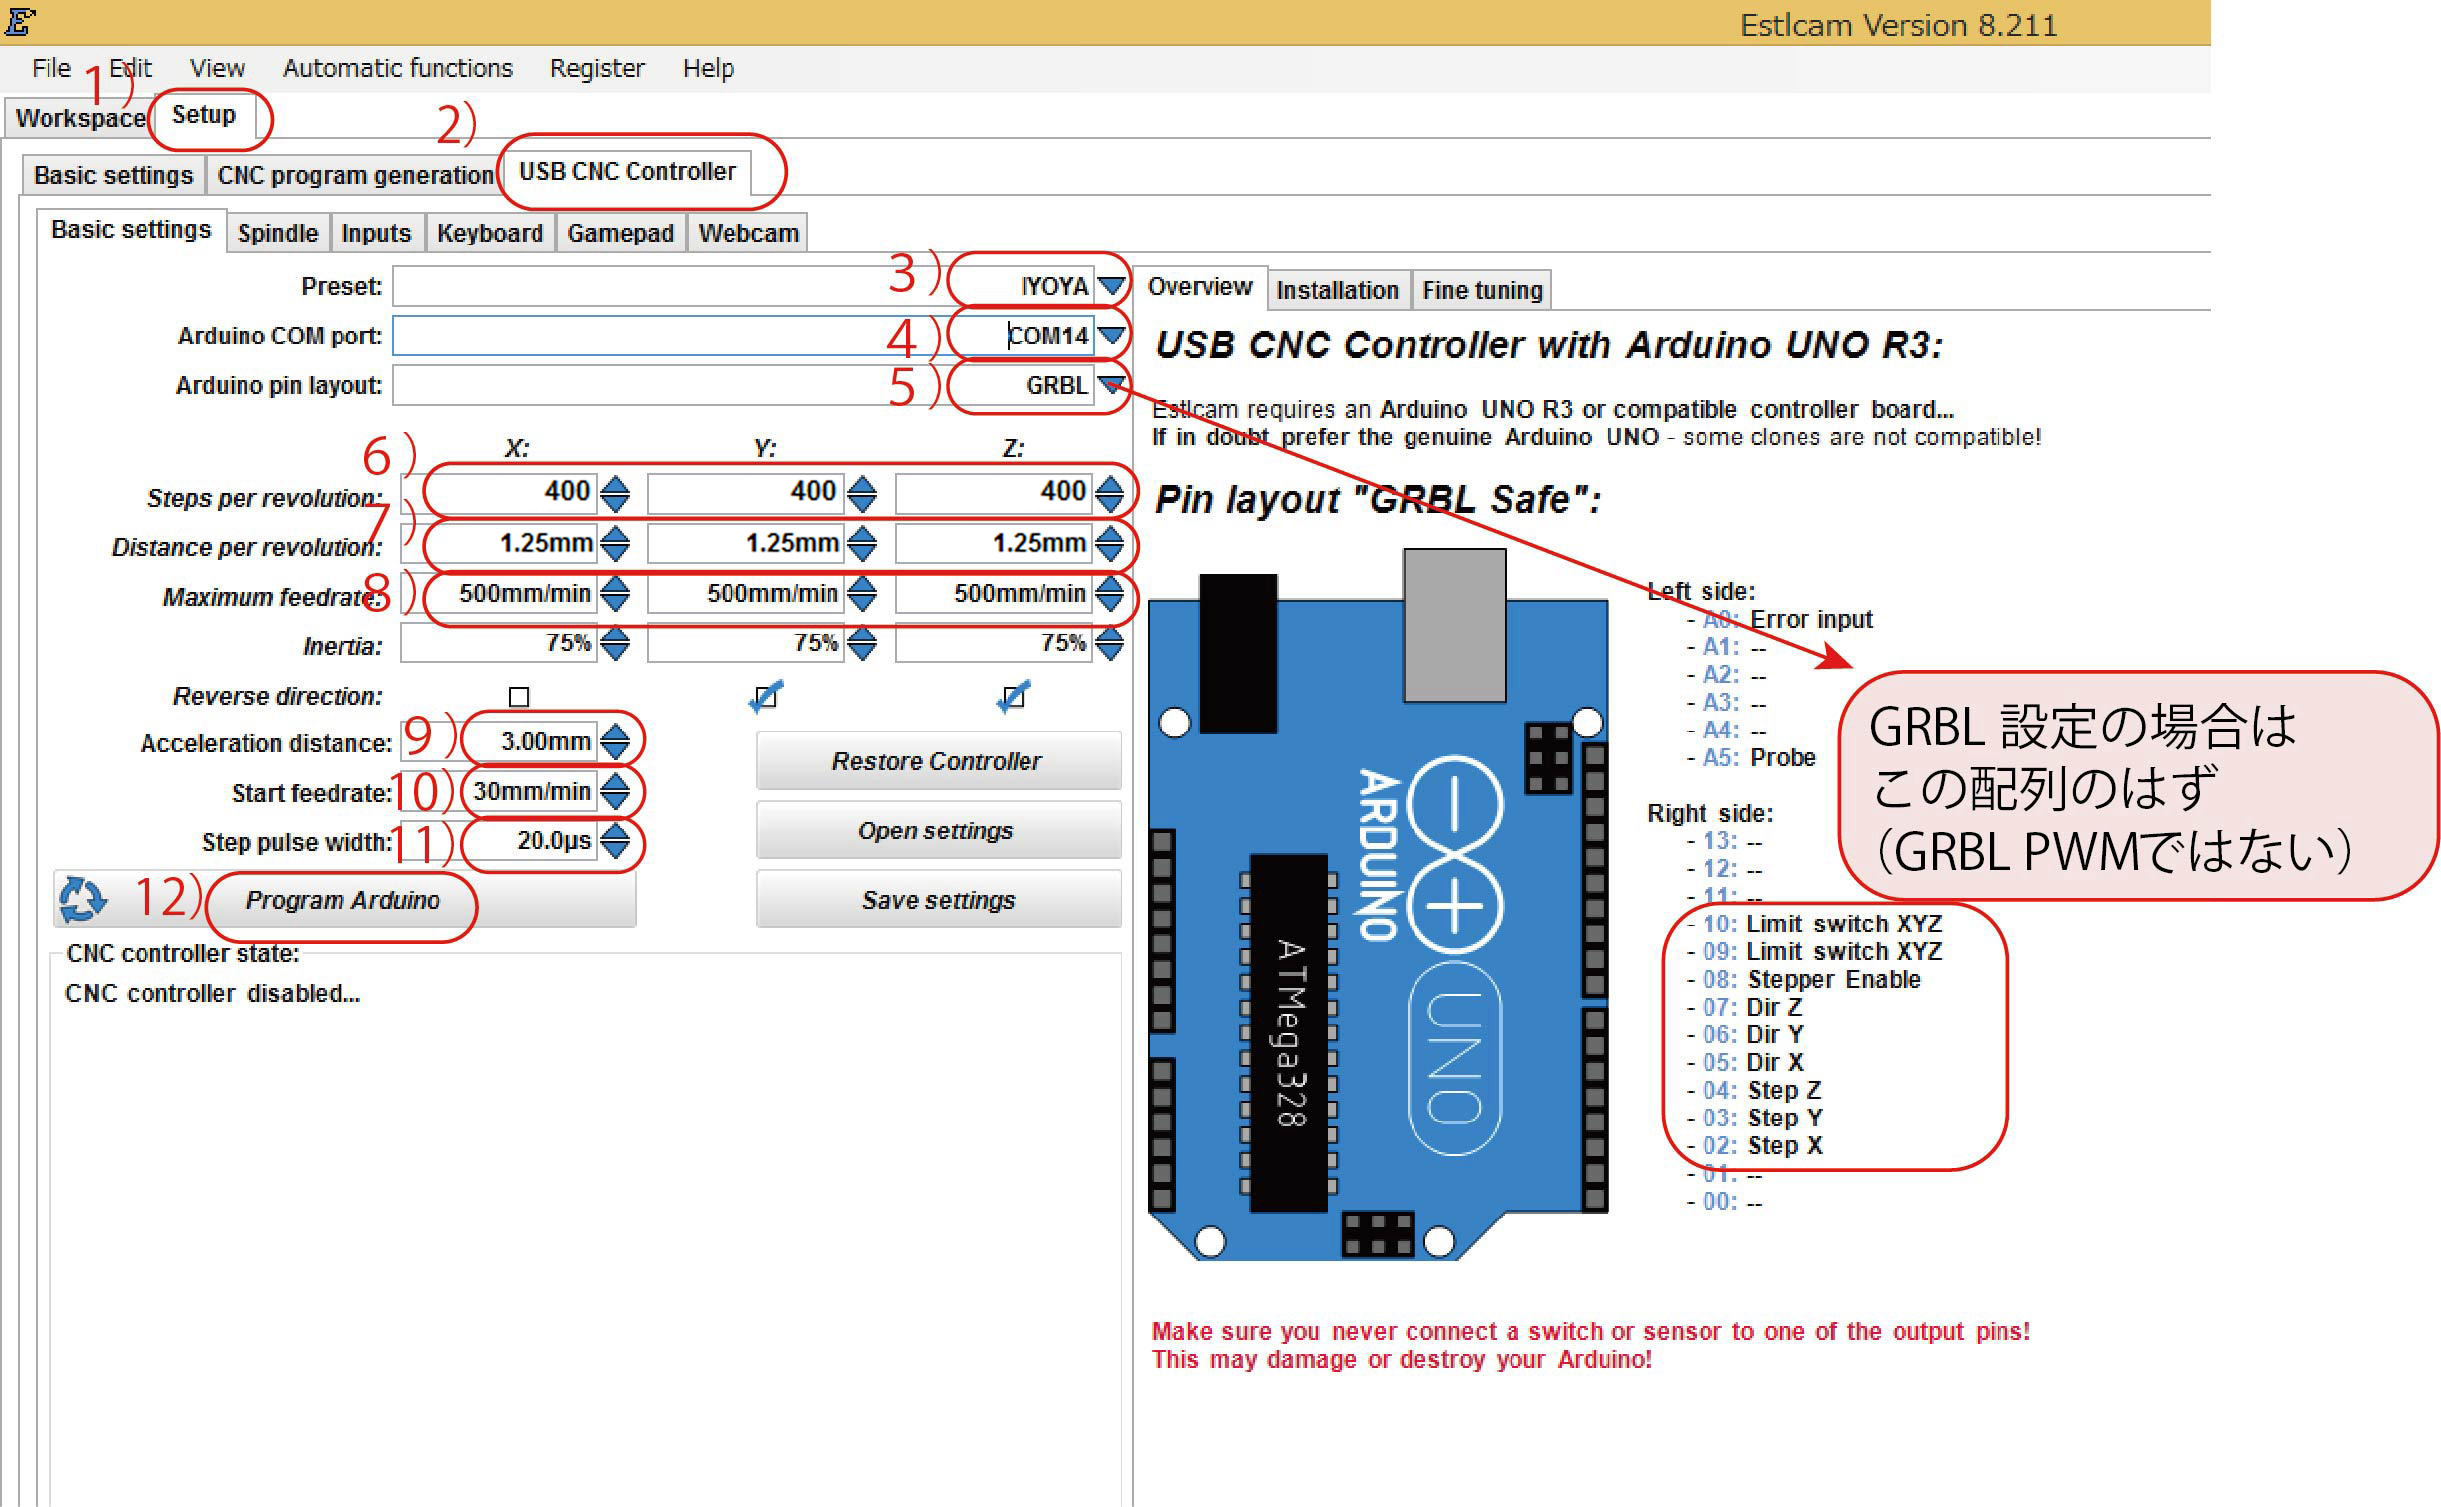Image resolution: width=2441 pixels, height=1507 pixels.
Task: Open the Help menu
Action: pyautogui.click(x=708, y=68)
